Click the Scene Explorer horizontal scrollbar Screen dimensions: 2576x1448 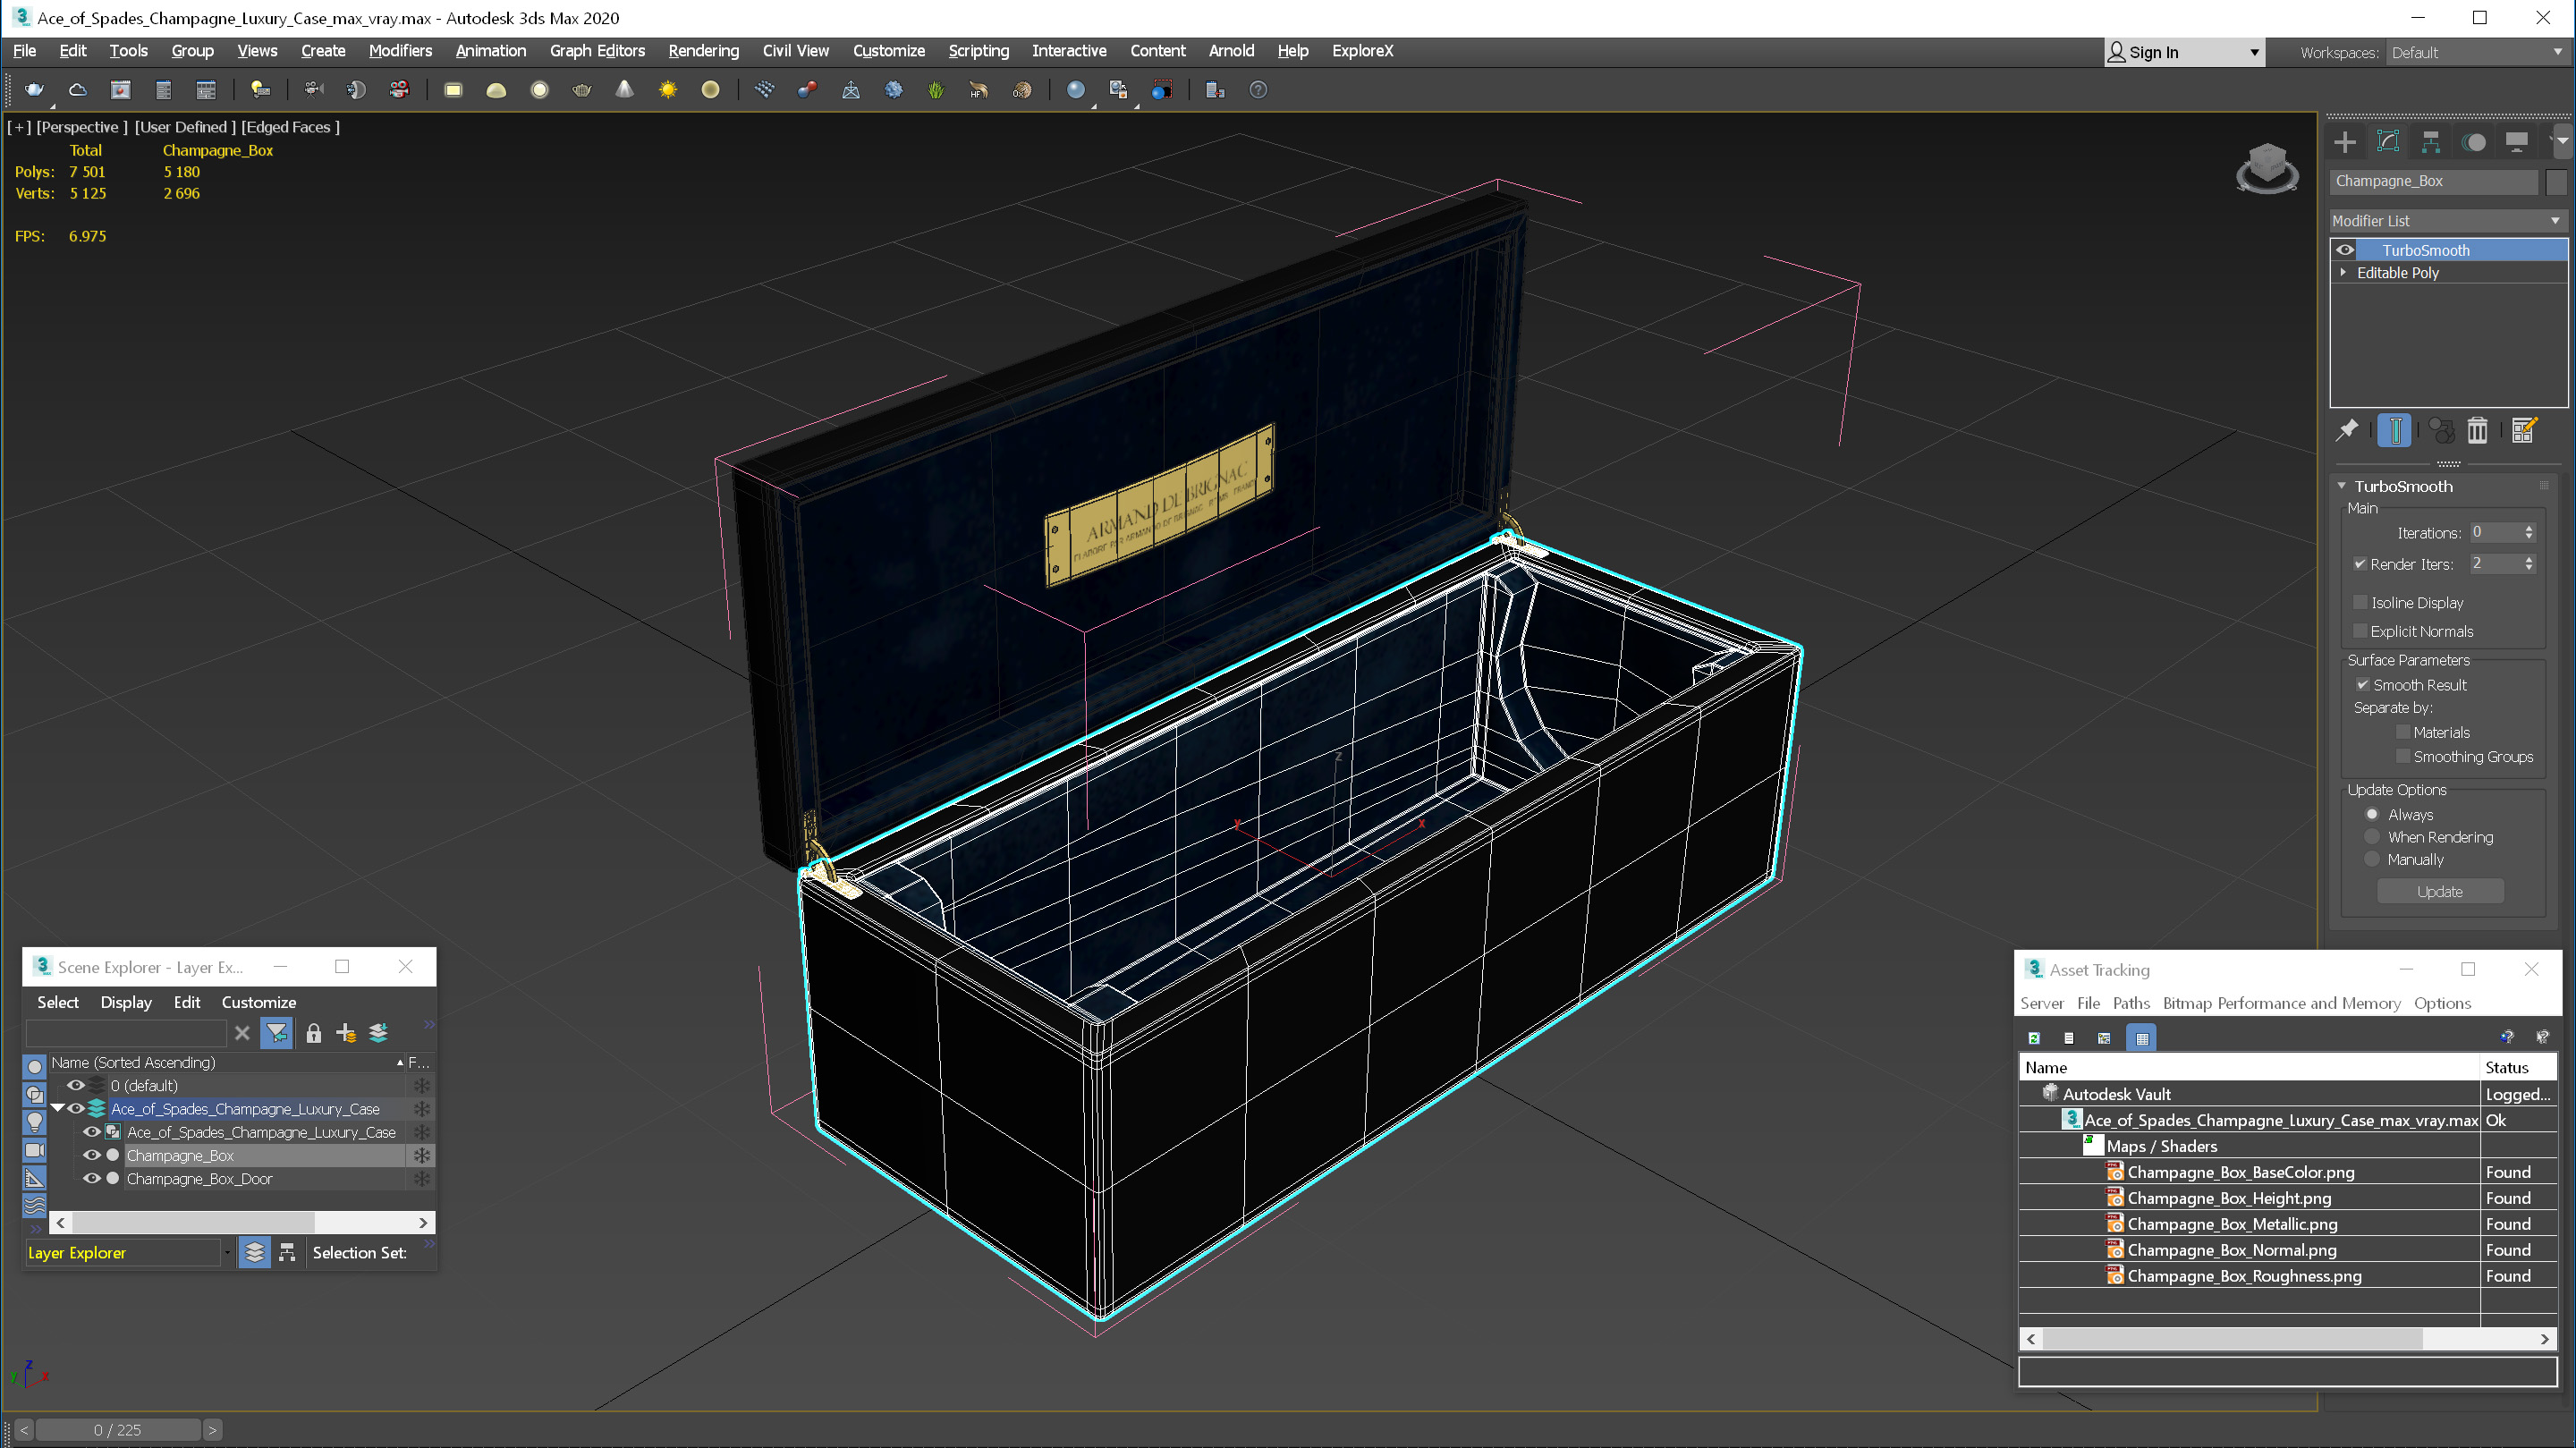coord(241,1222)
